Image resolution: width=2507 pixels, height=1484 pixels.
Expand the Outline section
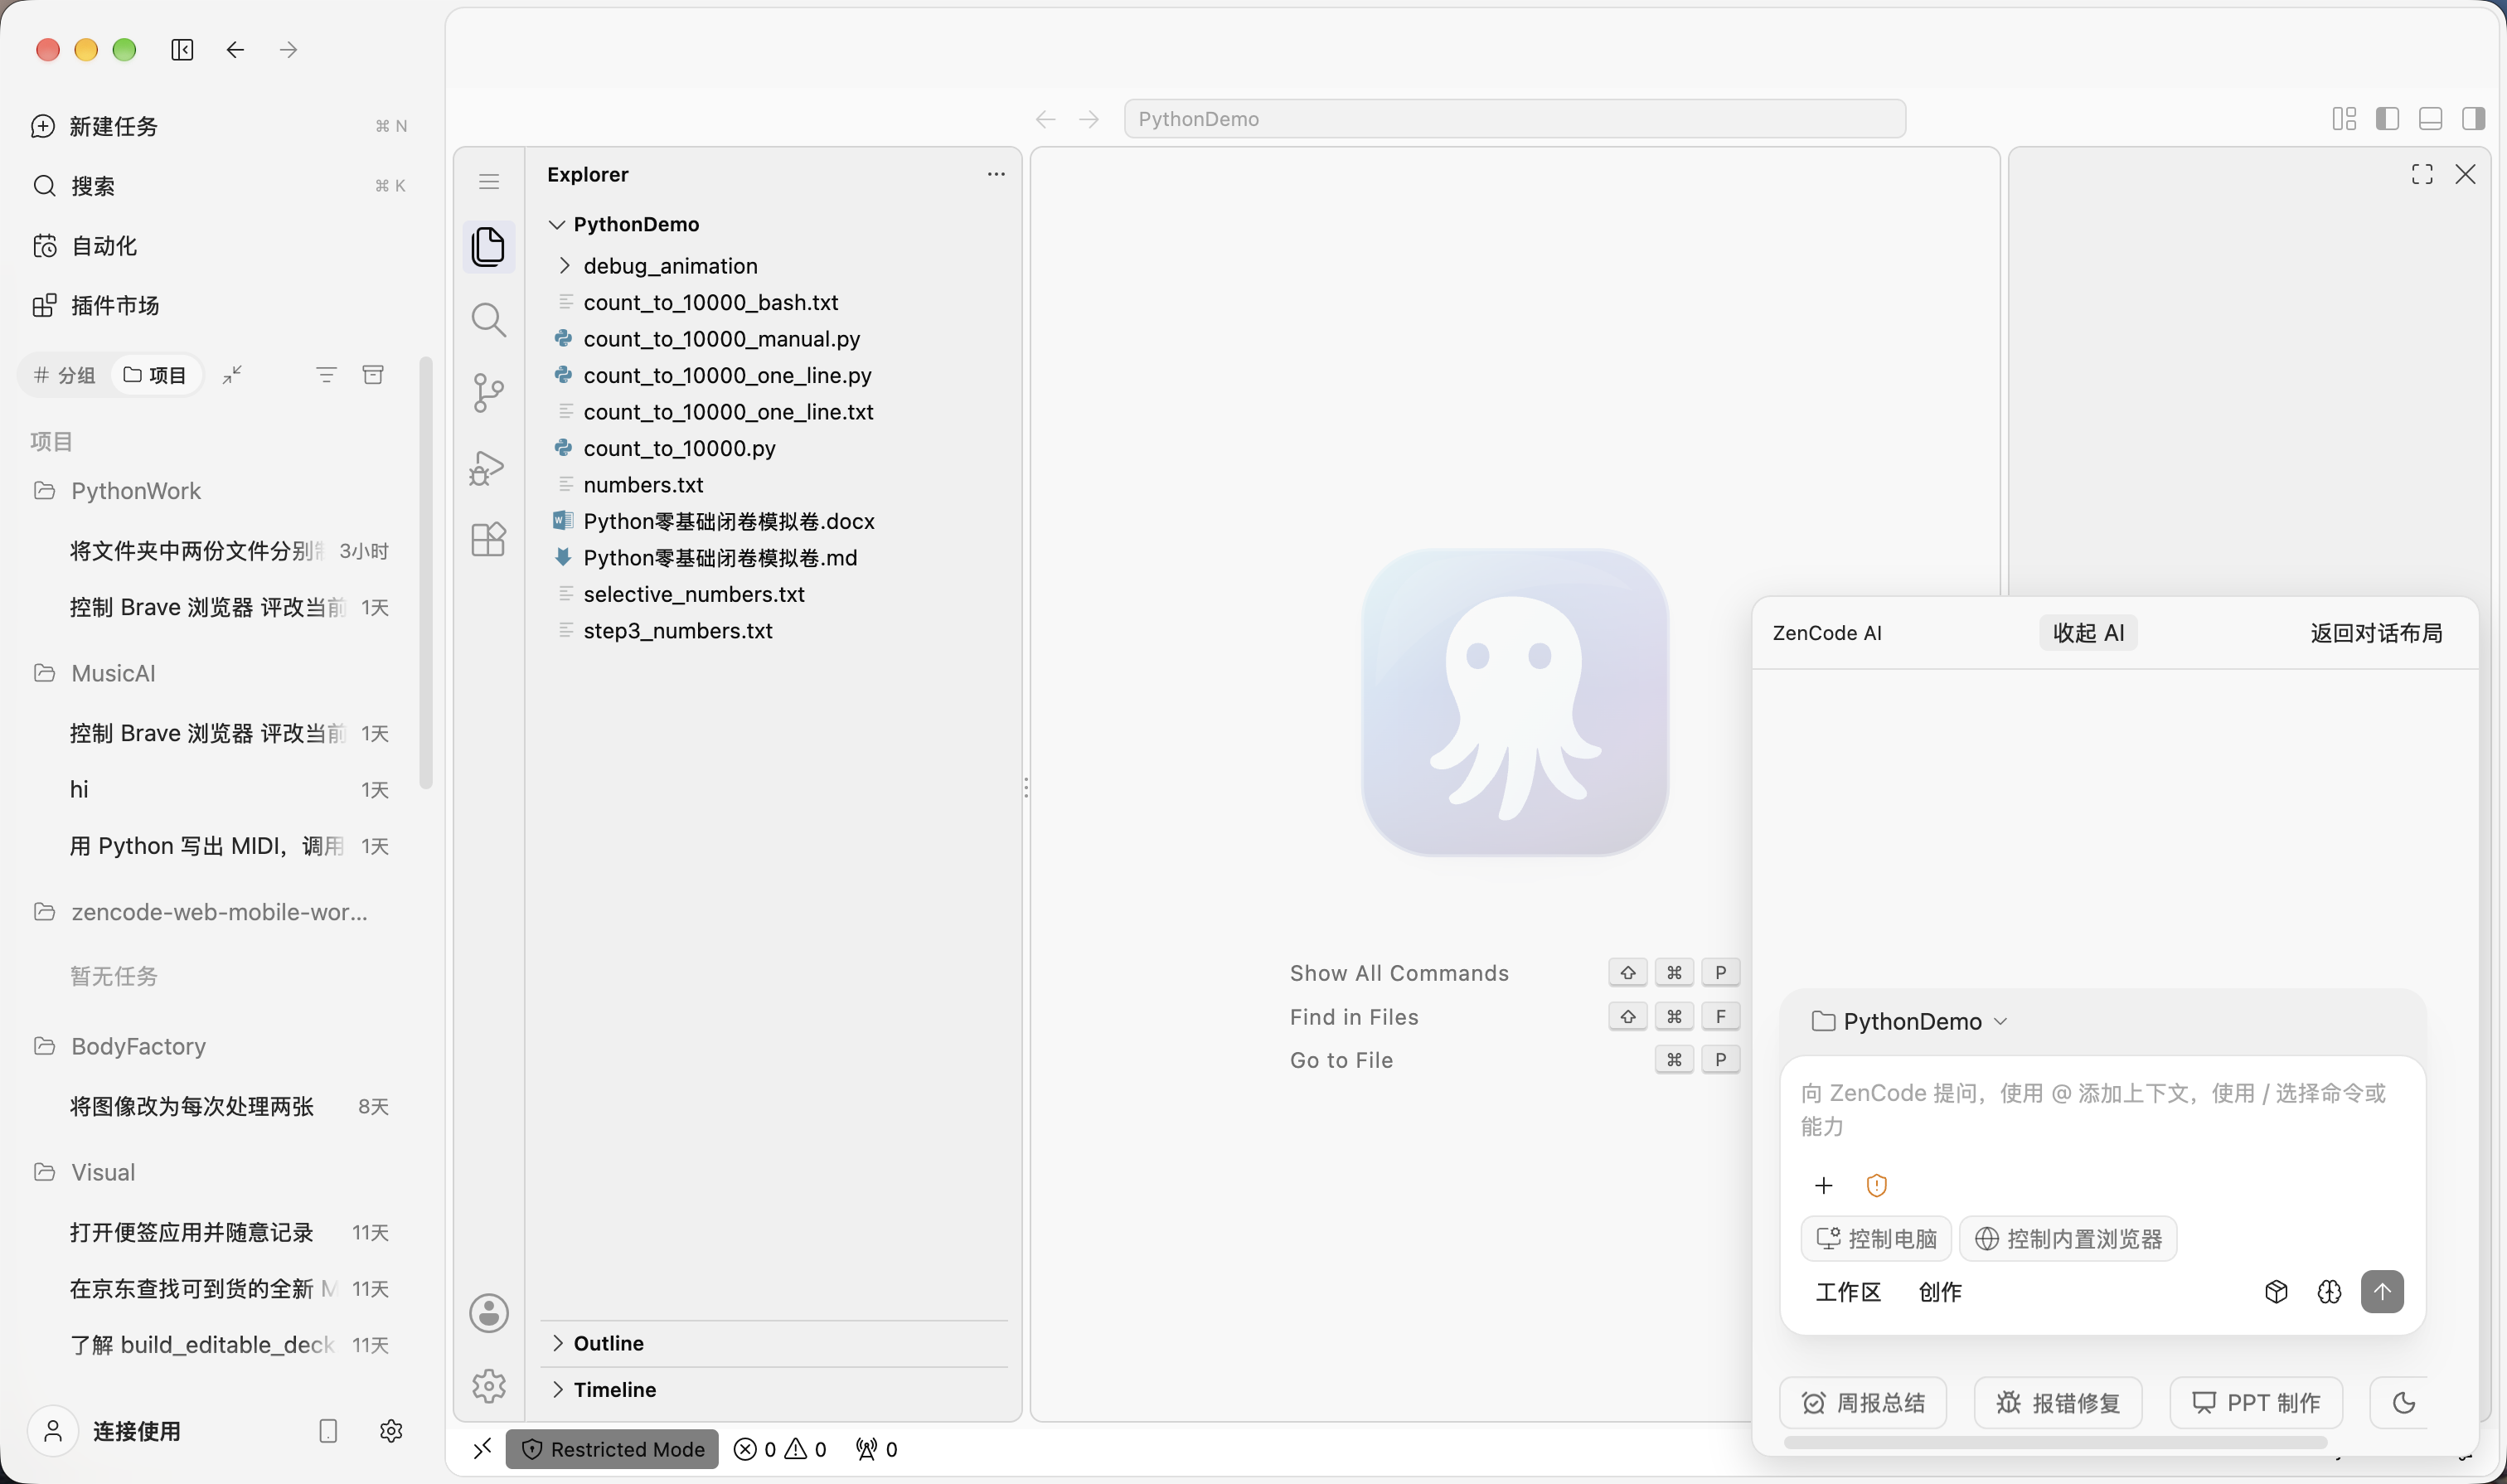[x=556, y=1343]
